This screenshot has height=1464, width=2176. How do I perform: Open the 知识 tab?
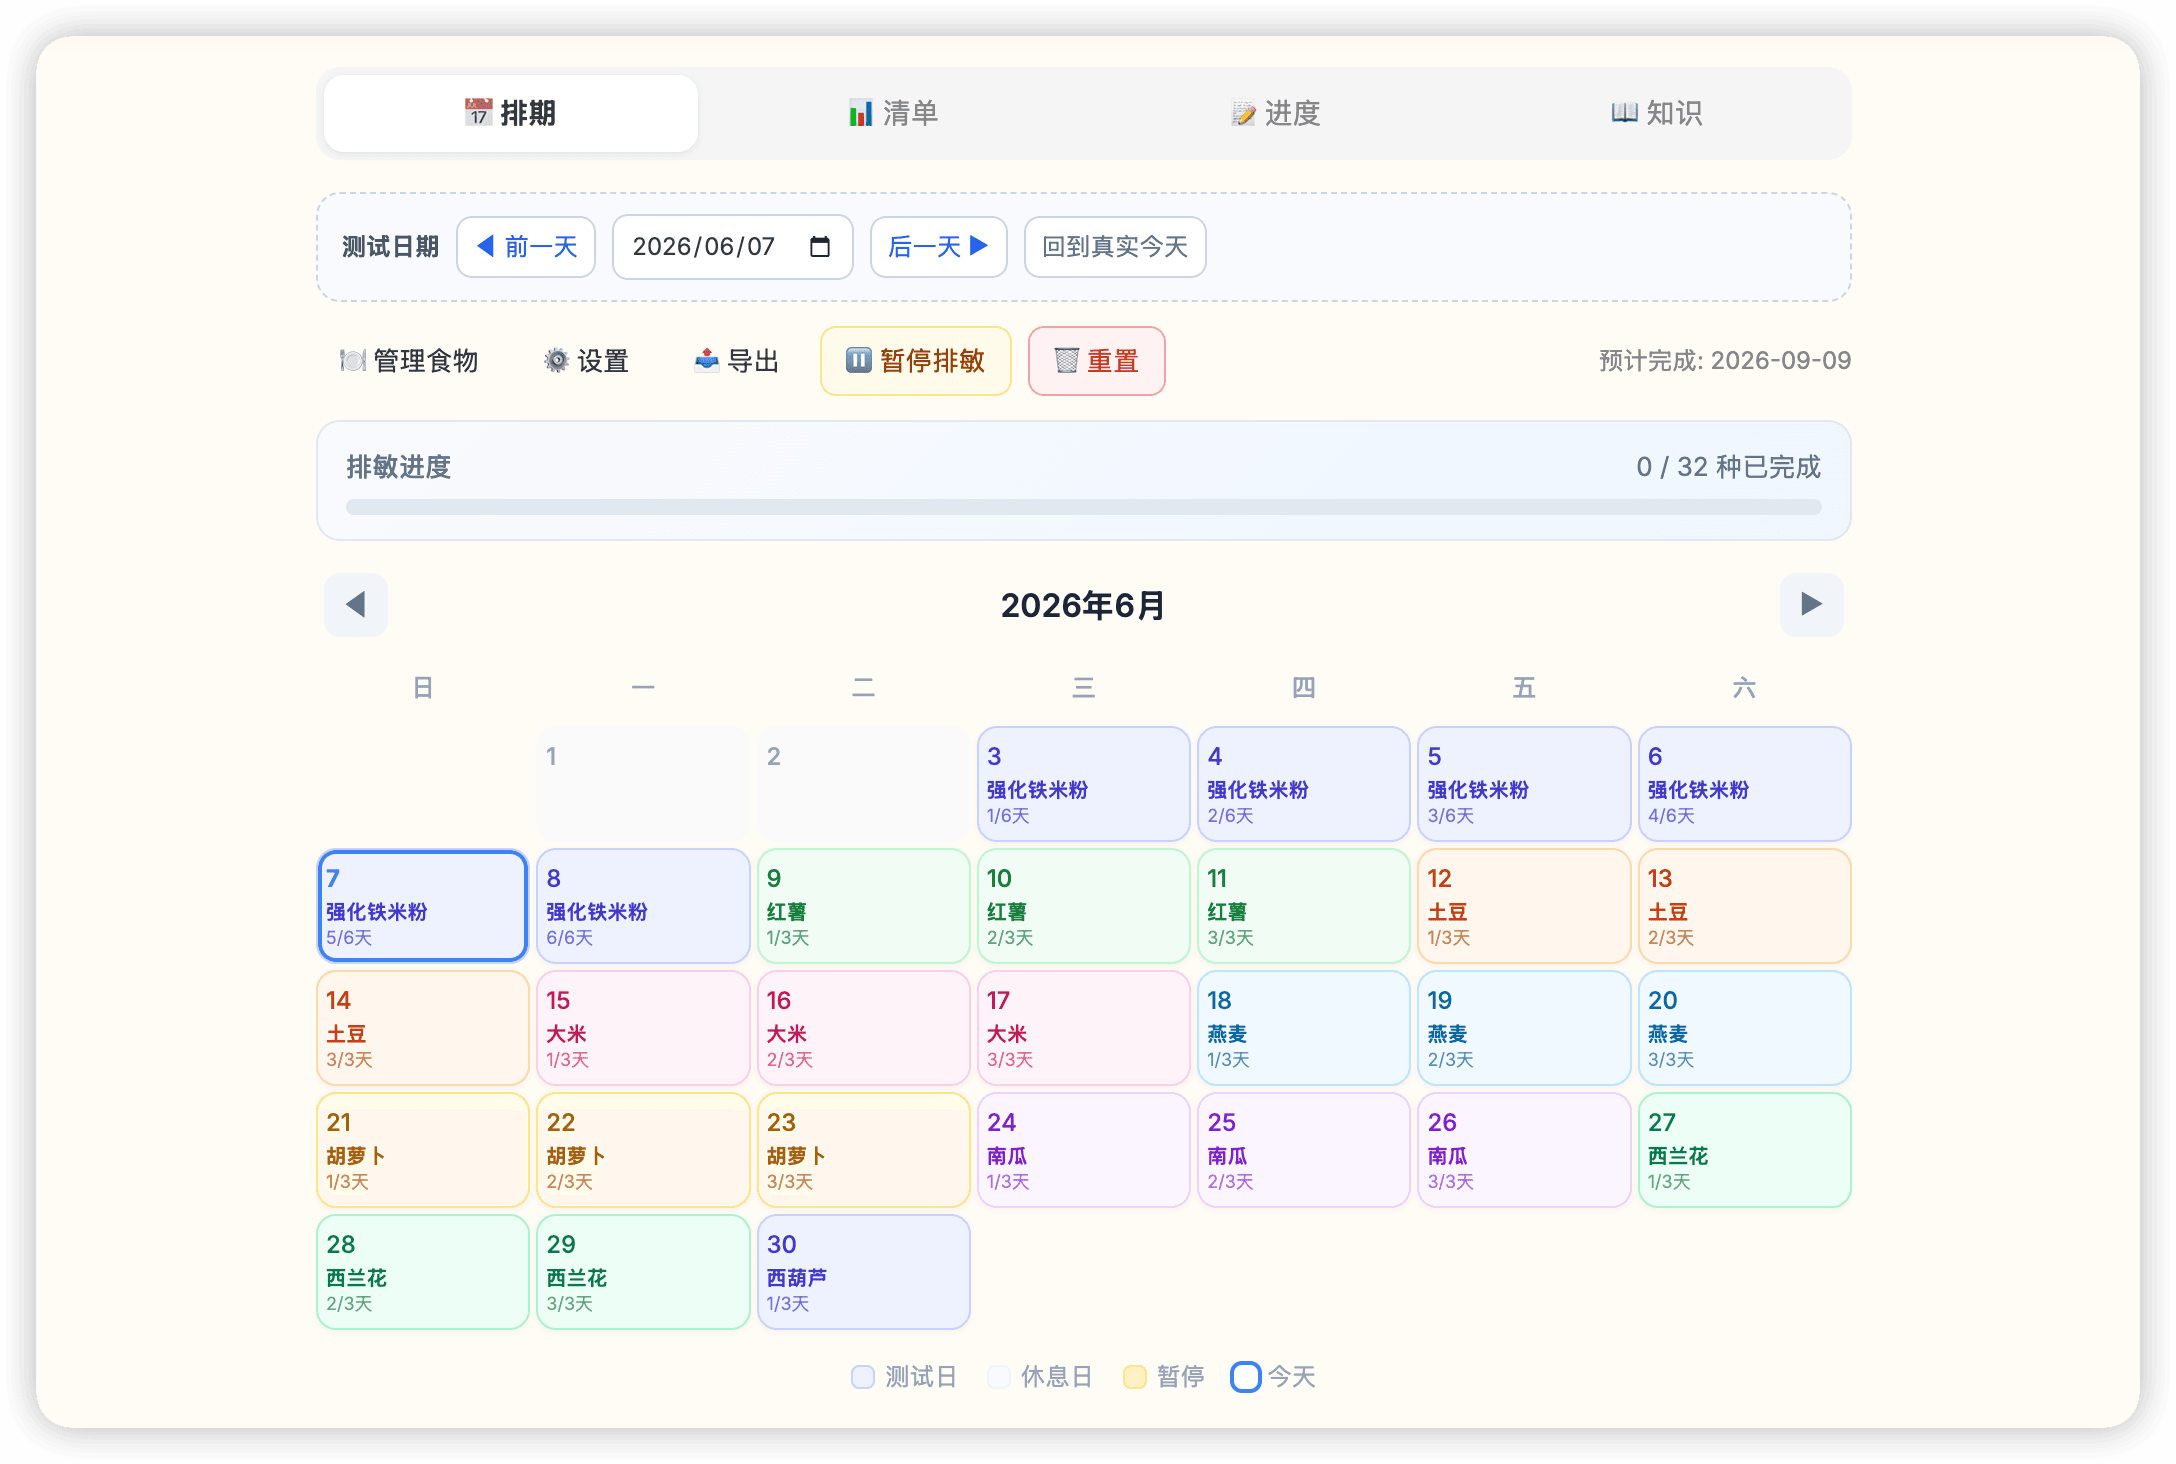pyautogui.click(x=1657, y=113)
